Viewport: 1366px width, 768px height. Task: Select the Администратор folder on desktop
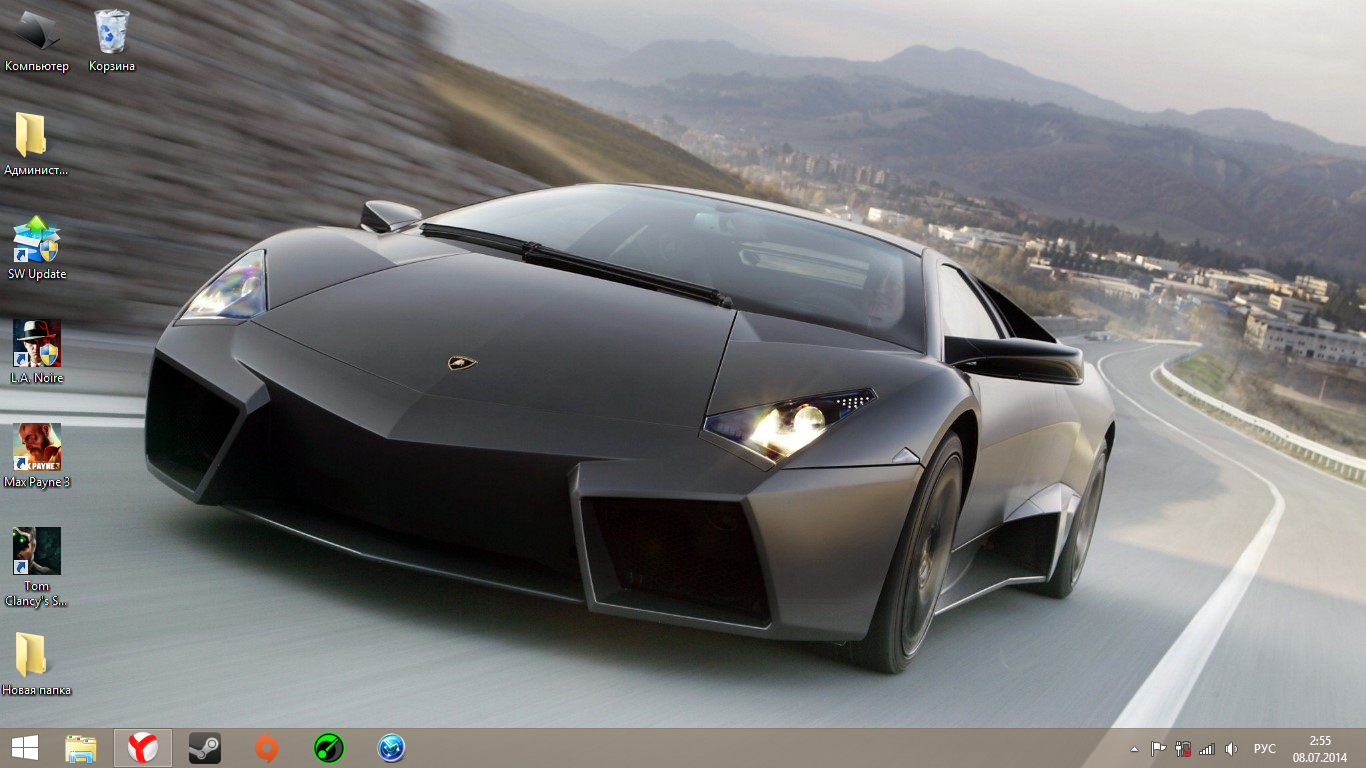click(37, 145)
